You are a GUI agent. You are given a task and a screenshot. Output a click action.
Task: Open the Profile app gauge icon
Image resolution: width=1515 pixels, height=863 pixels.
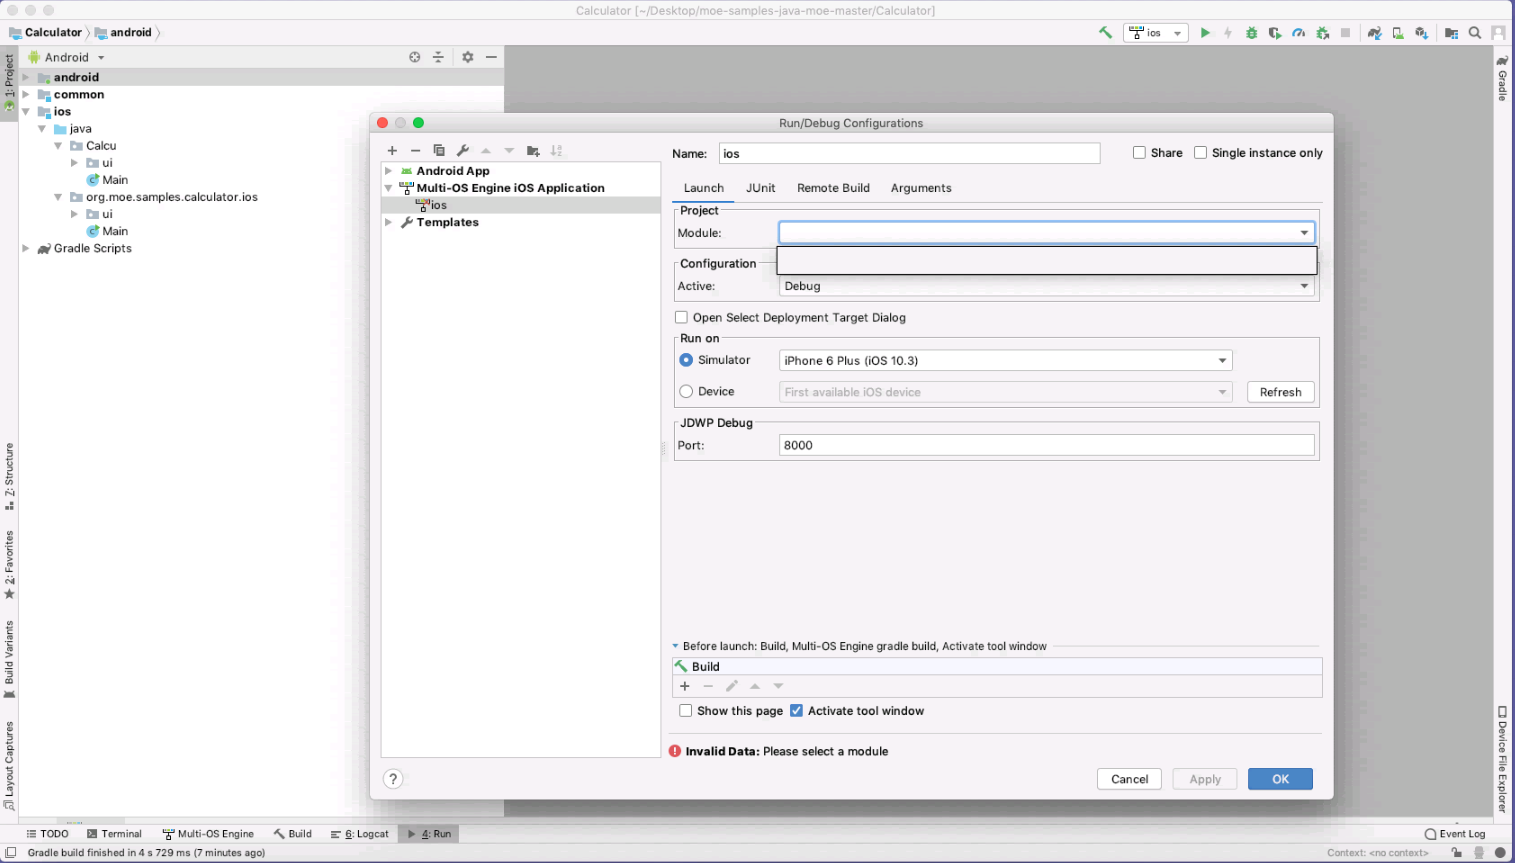click(1298, 33)
